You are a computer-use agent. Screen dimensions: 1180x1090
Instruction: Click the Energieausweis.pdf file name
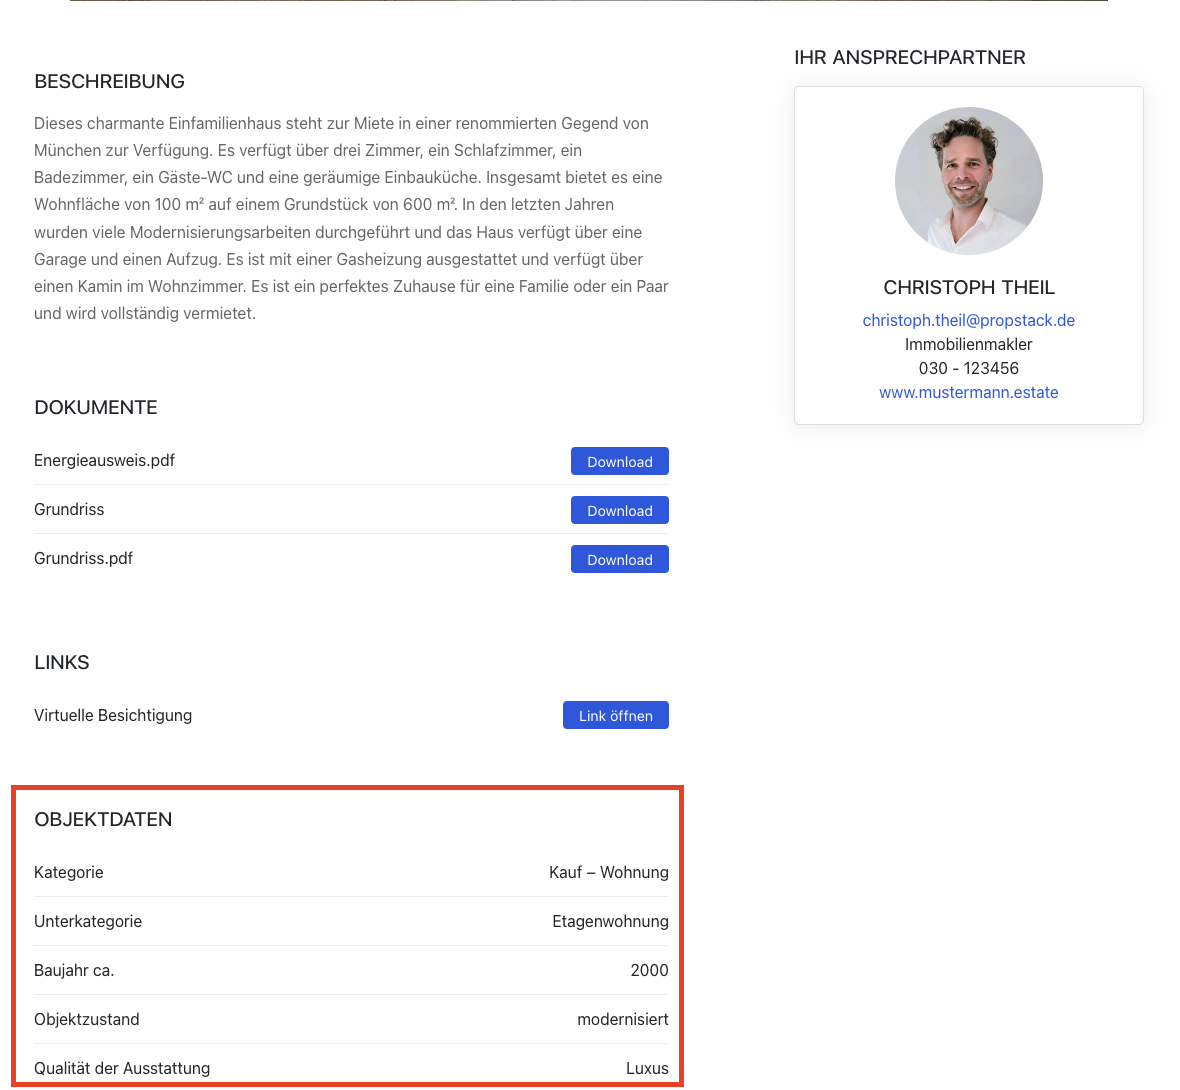pyautogui.click(x=104, y=461)
